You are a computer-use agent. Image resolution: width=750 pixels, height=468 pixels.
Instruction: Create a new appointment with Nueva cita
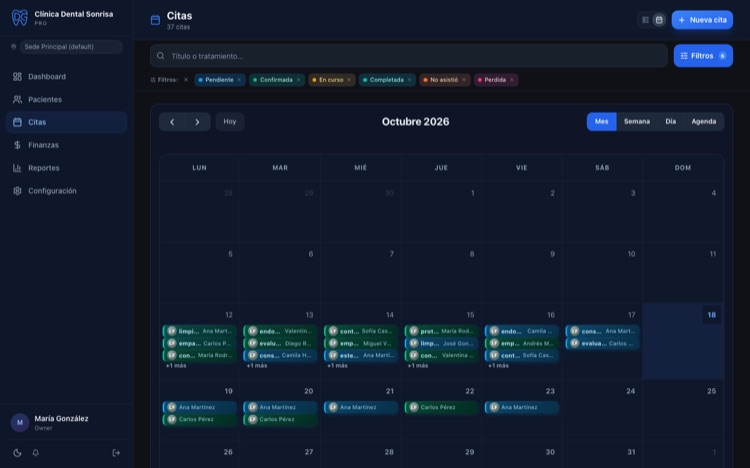(x=702, y=20)
